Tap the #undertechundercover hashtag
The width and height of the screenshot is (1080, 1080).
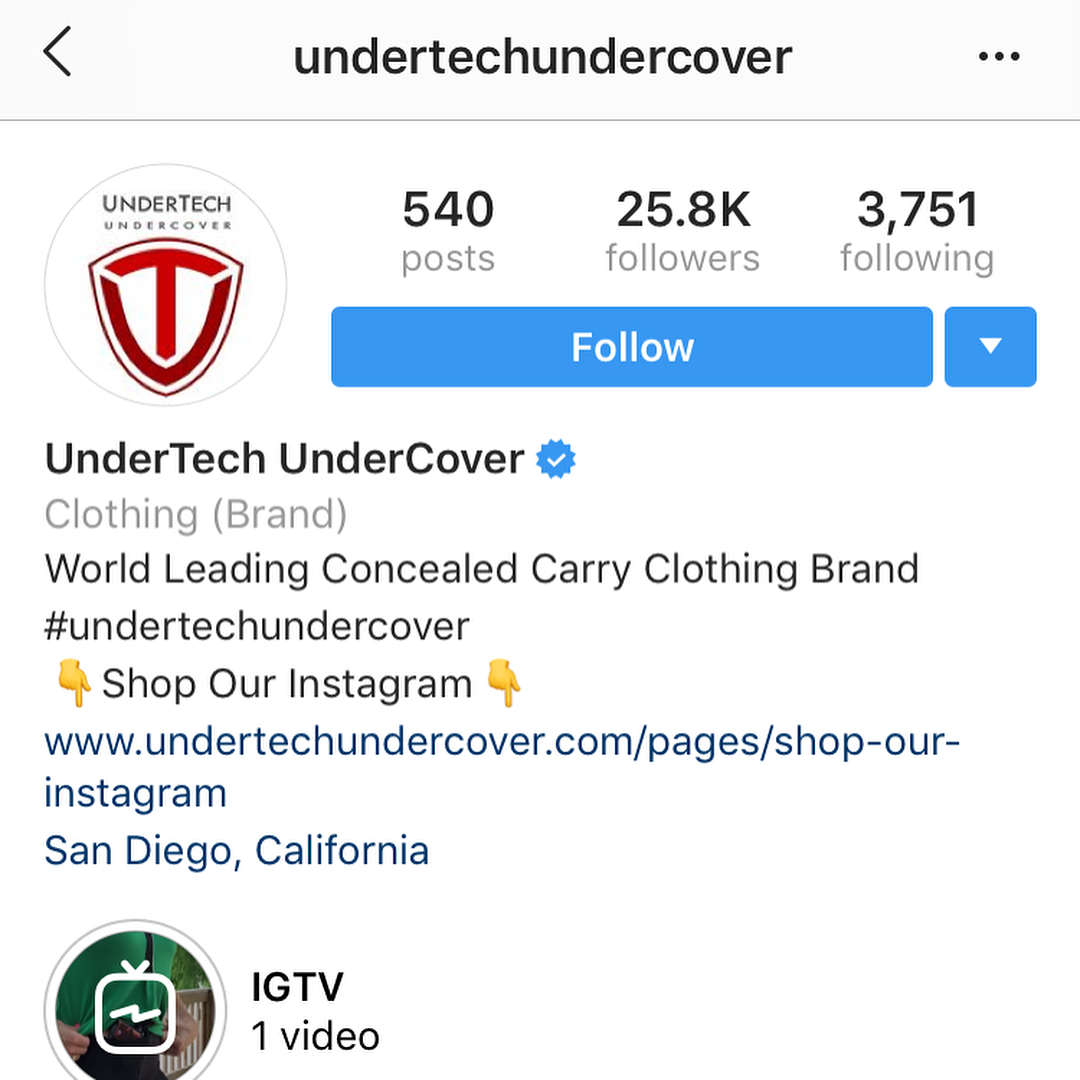coord(257,626)
